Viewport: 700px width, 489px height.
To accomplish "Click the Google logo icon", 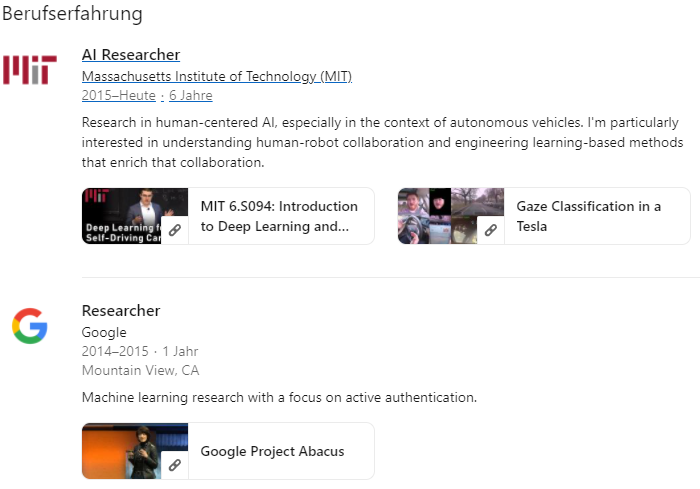I will [30, 326].
